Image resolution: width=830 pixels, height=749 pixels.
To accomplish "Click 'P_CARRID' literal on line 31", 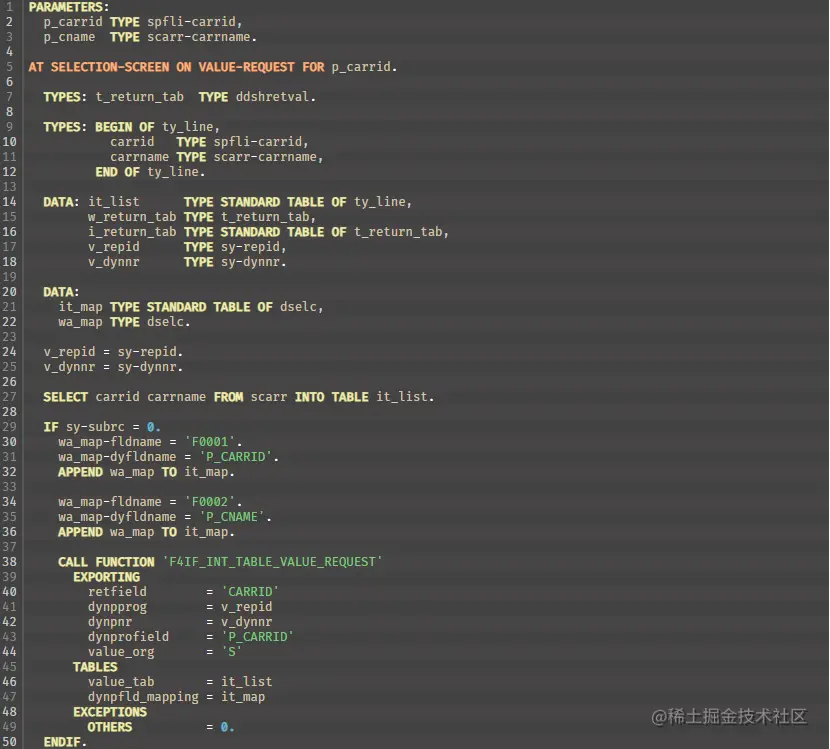I will (x=235, y=457).
